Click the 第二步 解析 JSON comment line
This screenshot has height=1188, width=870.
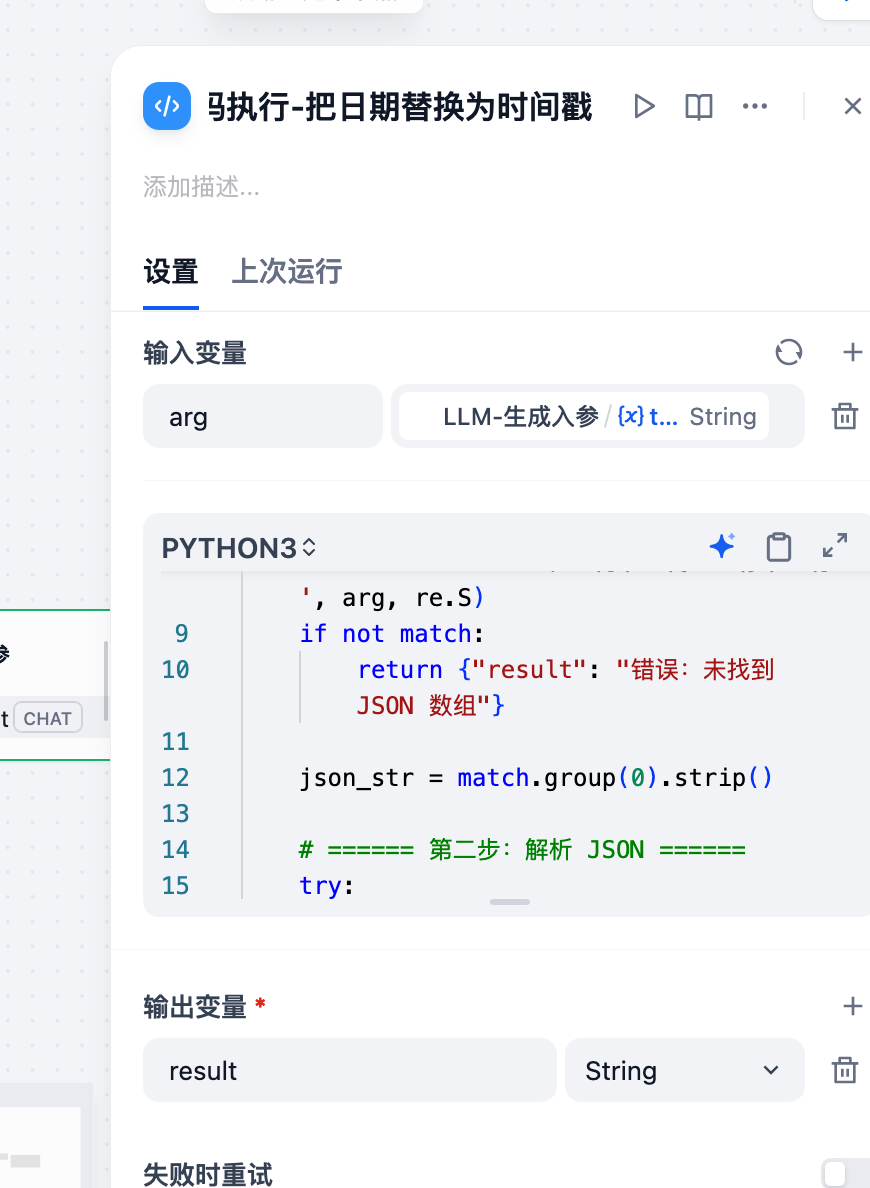(x=522, y=849)
